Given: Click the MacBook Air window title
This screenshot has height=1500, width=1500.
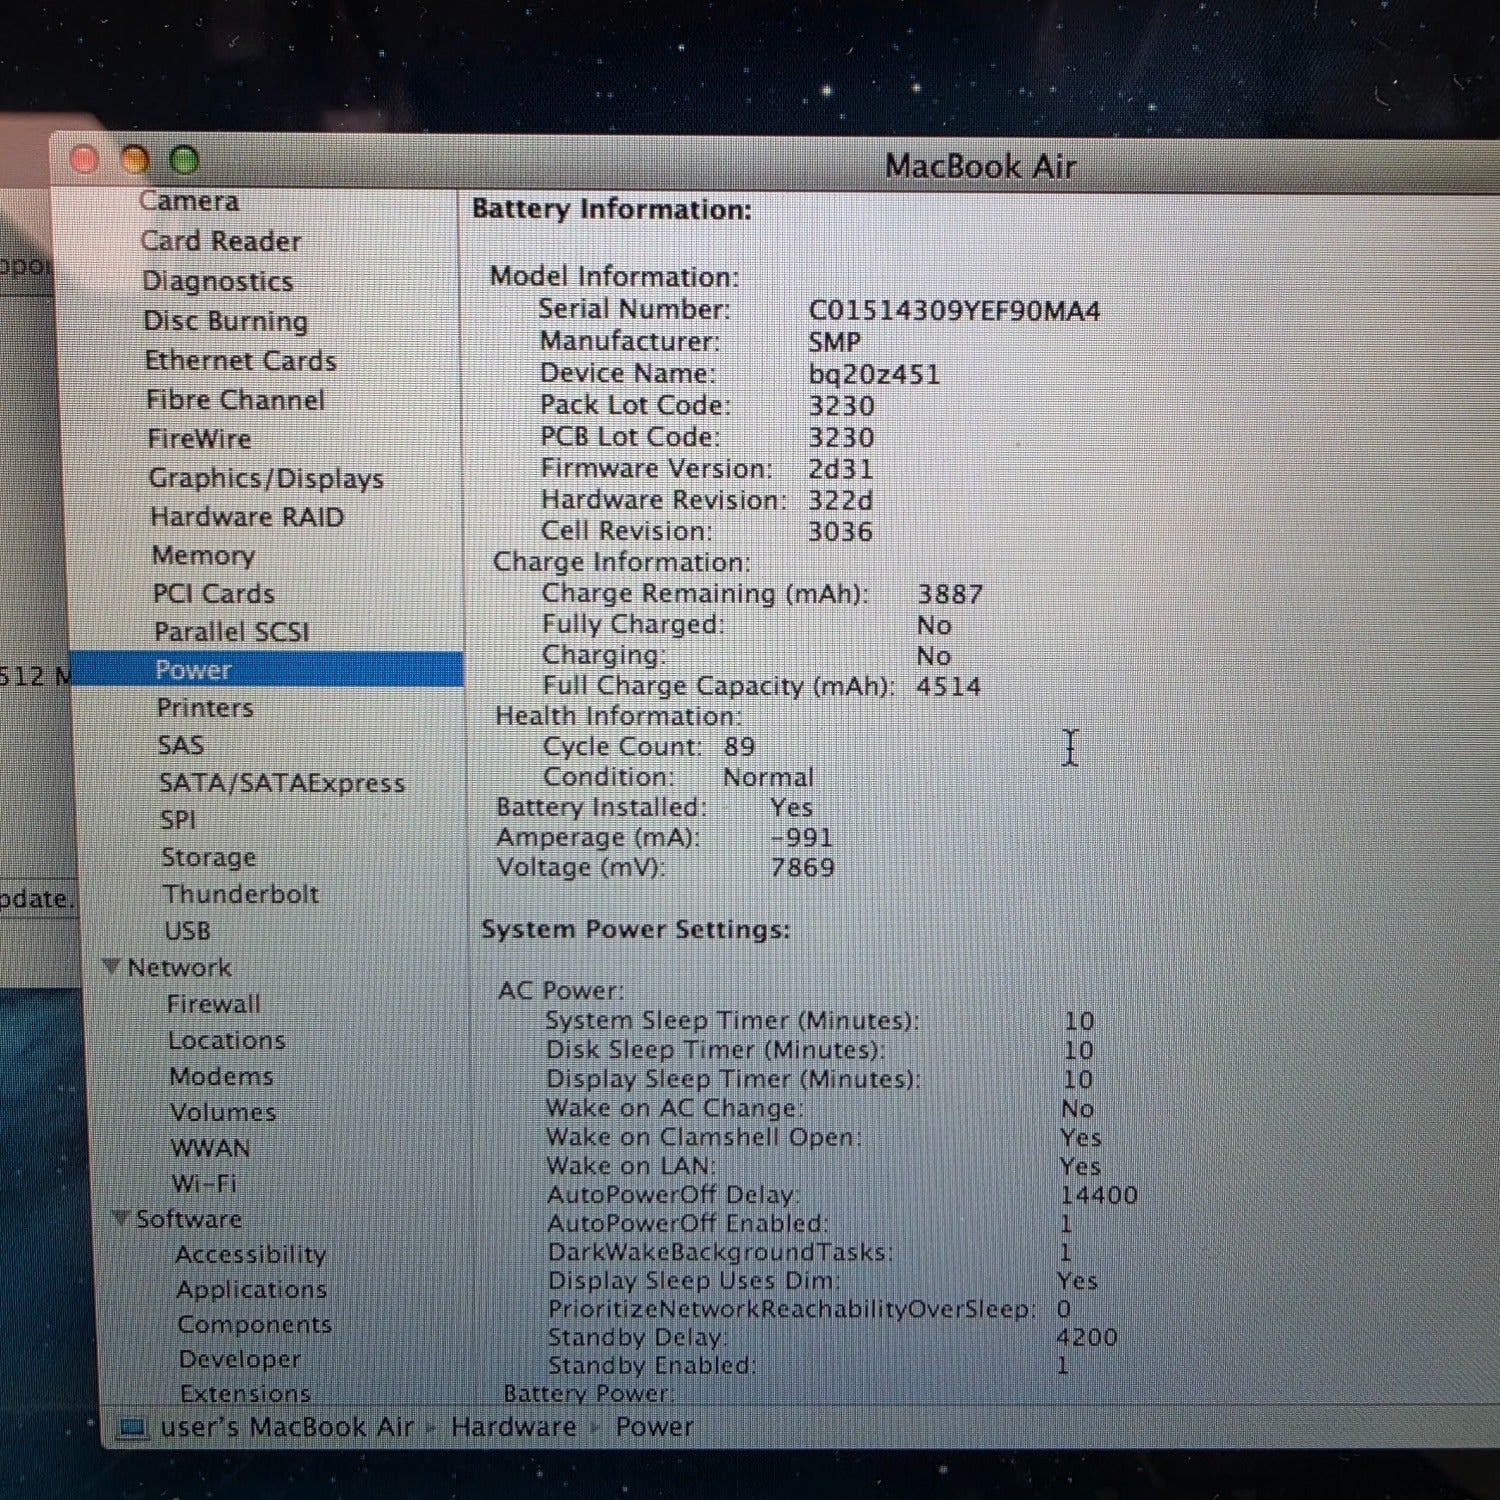Looking at the screenshot, I should 980,166.
